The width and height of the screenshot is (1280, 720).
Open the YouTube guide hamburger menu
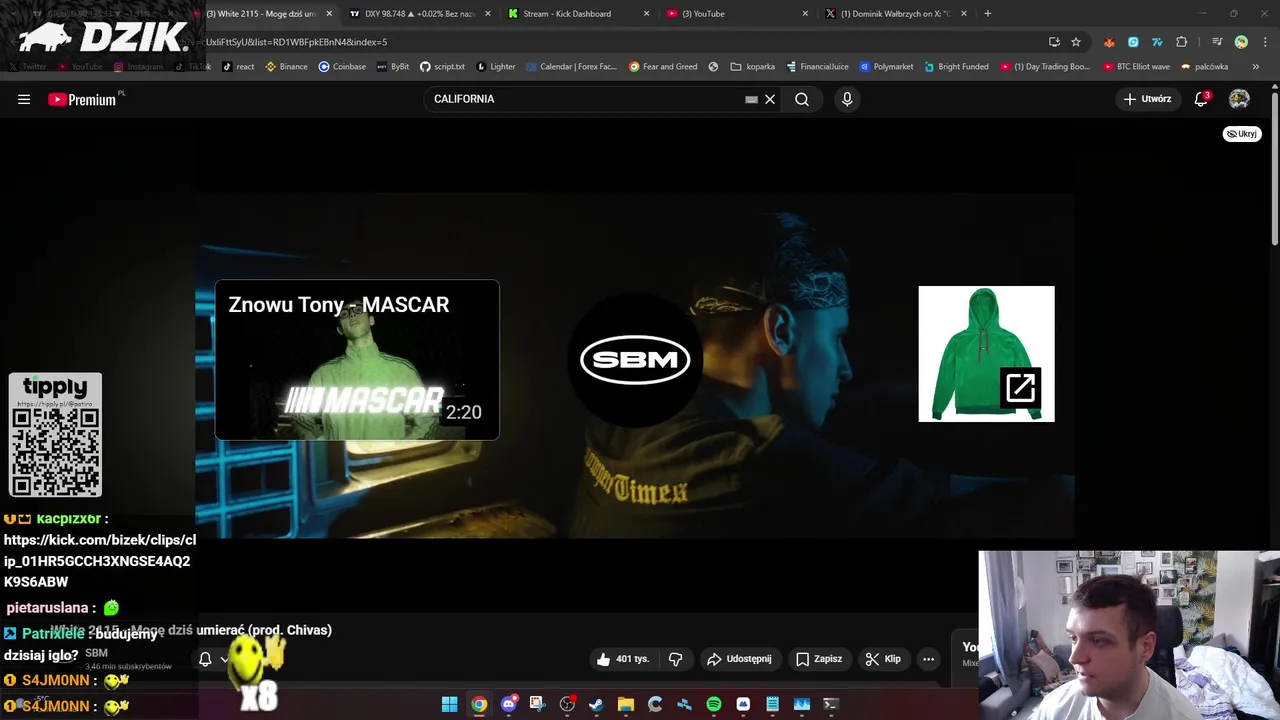[24, 99]
